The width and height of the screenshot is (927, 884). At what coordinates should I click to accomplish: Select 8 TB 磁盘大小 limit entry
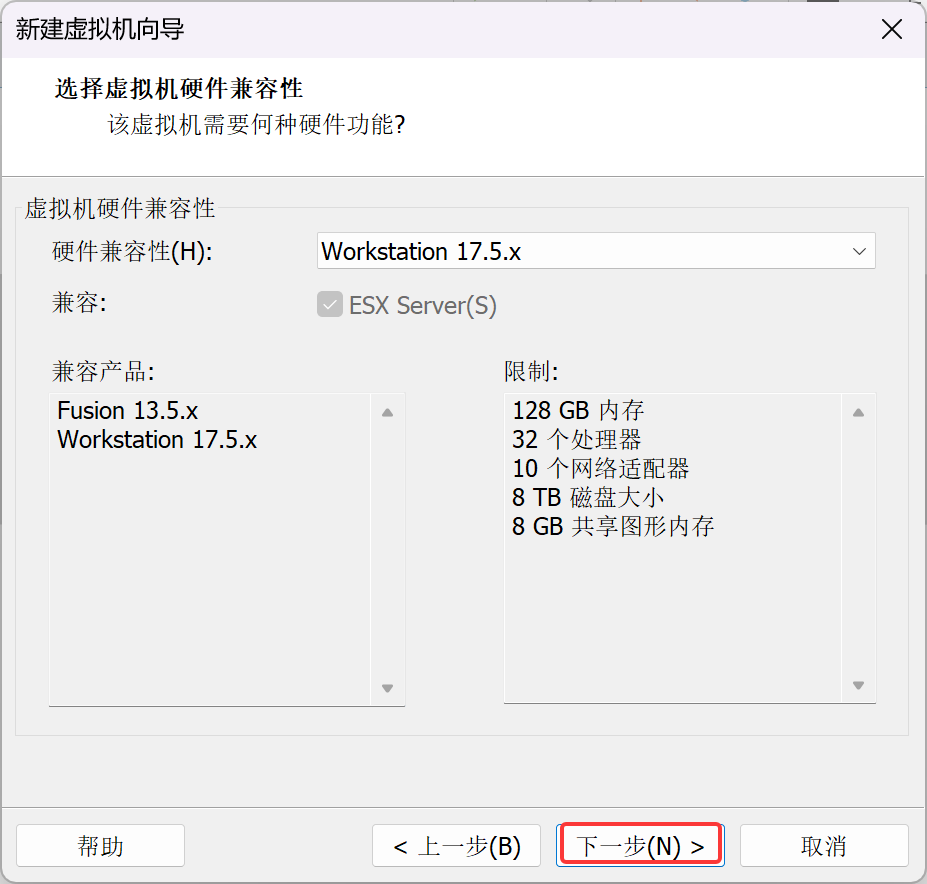[588, 497]
